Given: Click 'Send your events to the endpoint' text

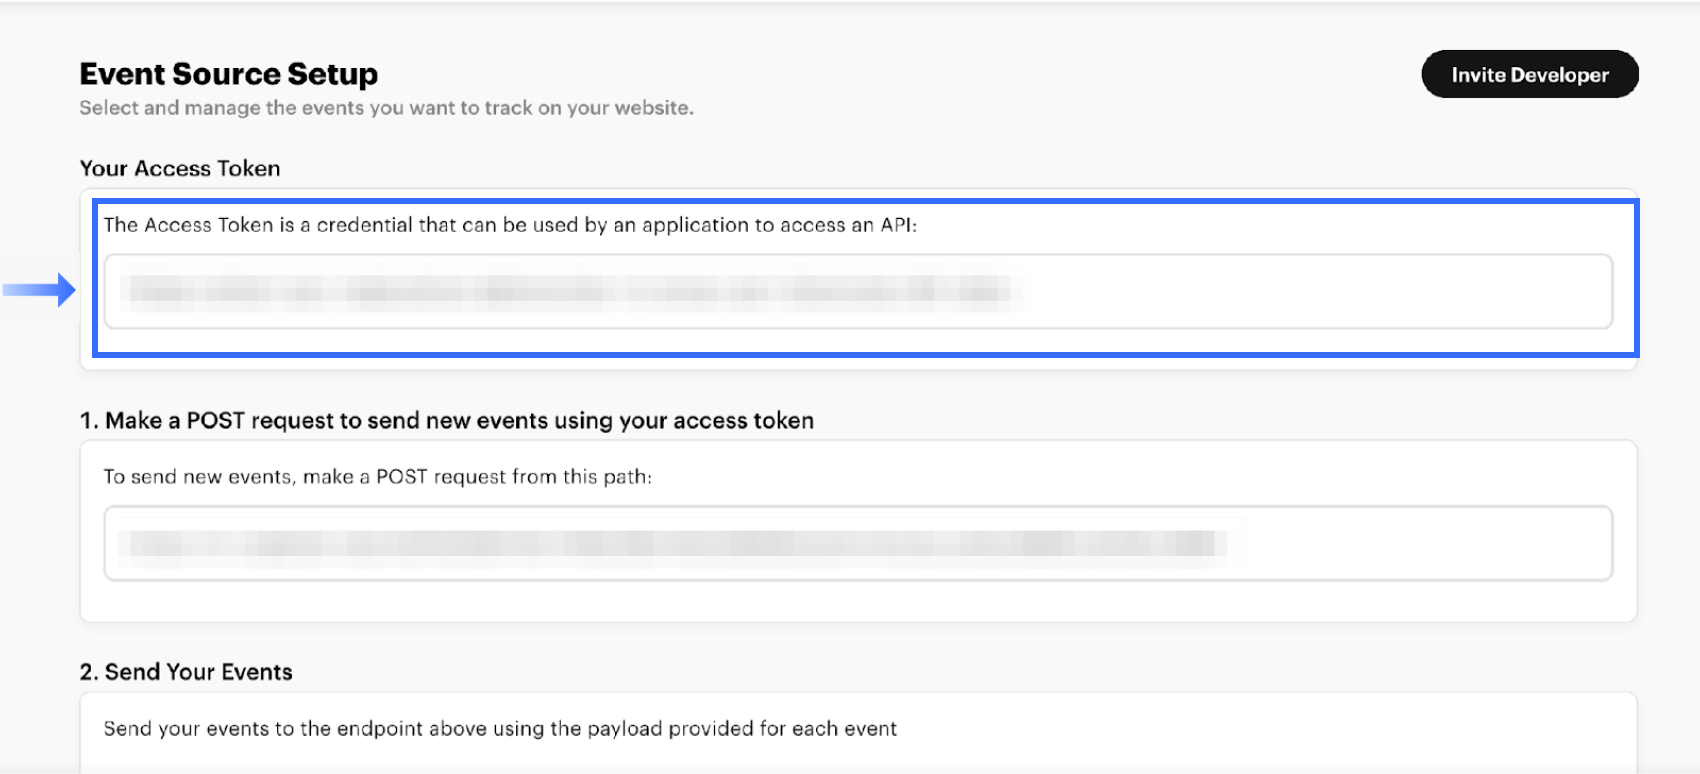Looking at the screenshot, I should pyautogui.click(x=500, y=728).
